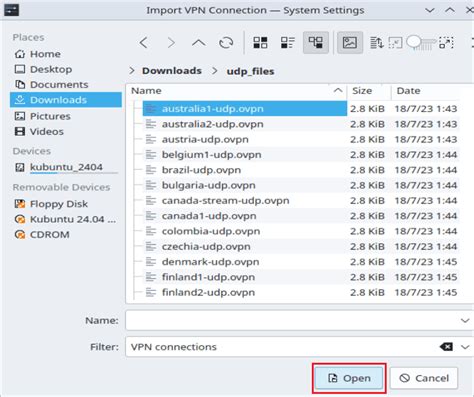Reload the current folder listing
Image resolution: width=474 pixels, height=397 pixels.
226,43
